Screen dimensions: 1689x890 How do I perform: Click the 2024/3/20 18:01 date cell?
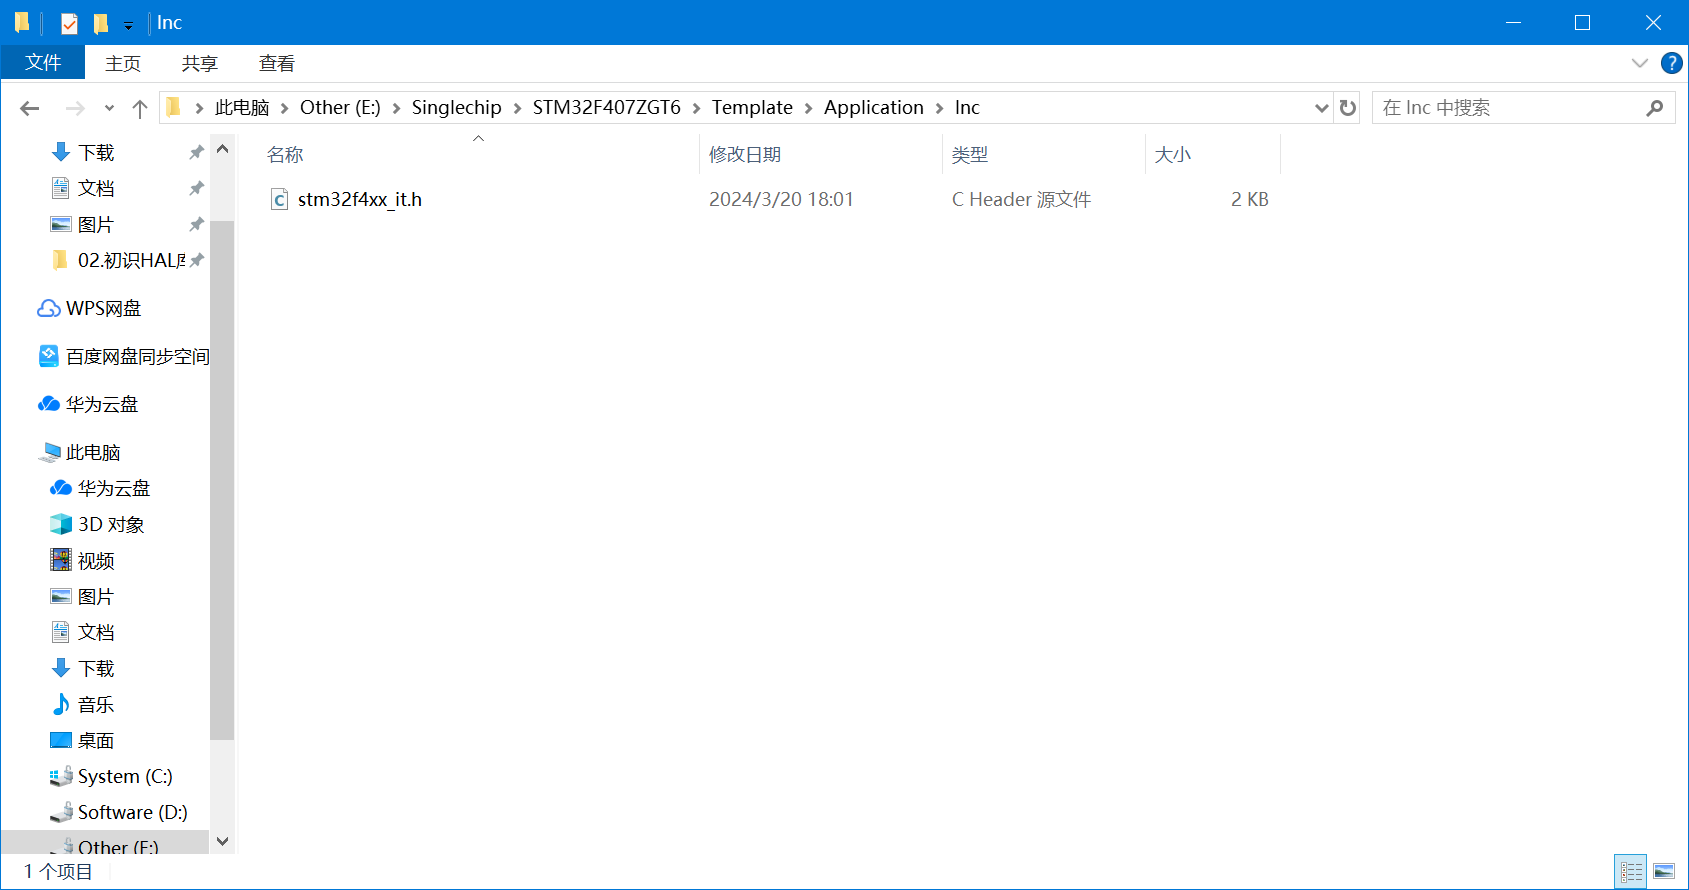click(x=781, y=199)
